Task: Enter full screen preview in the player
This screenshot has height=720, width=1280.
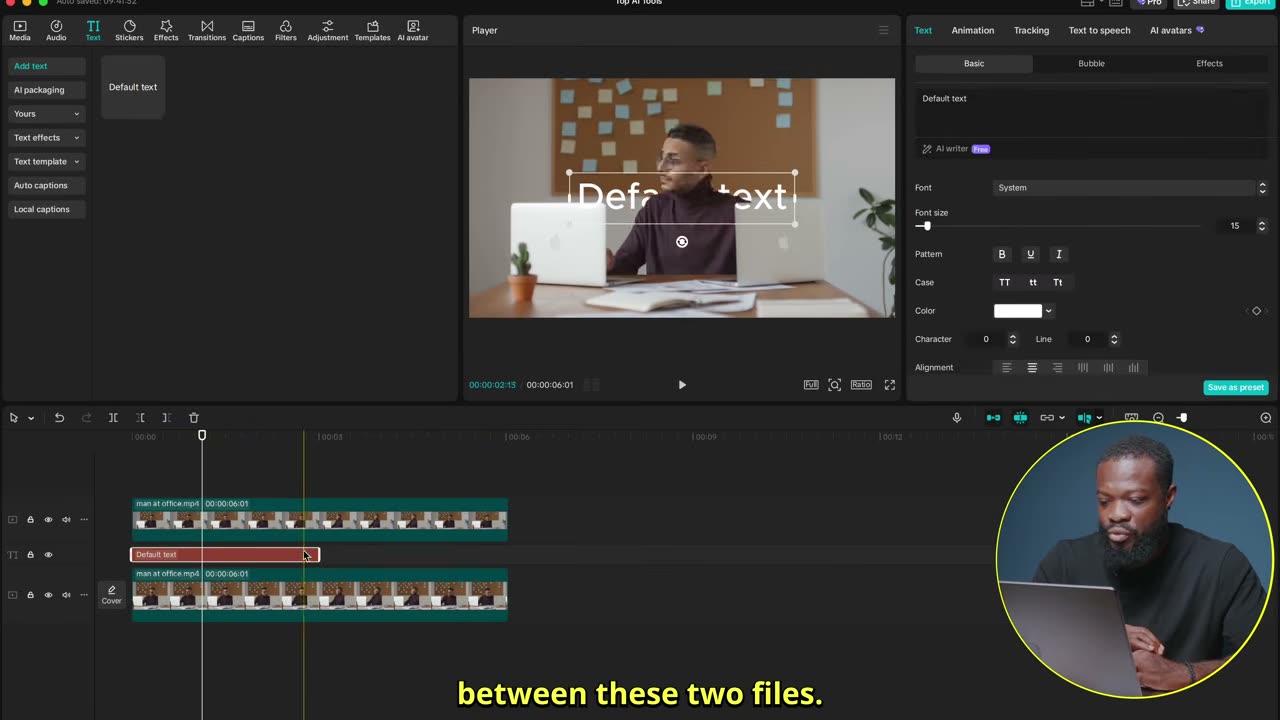Action: pyautogui.click(x=889, y=385)
